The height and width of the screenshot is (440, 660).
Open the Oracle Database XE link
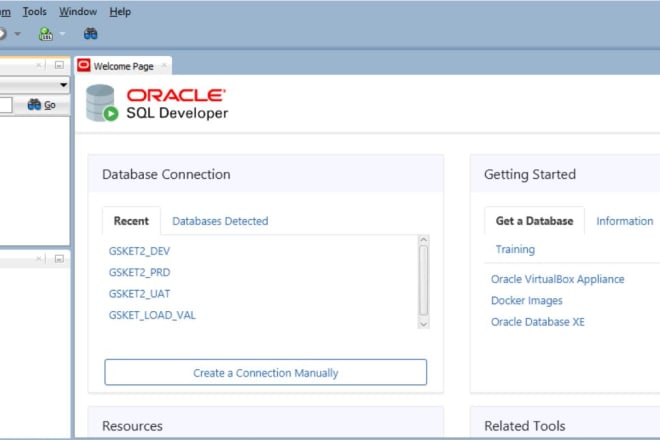(538, 322)
